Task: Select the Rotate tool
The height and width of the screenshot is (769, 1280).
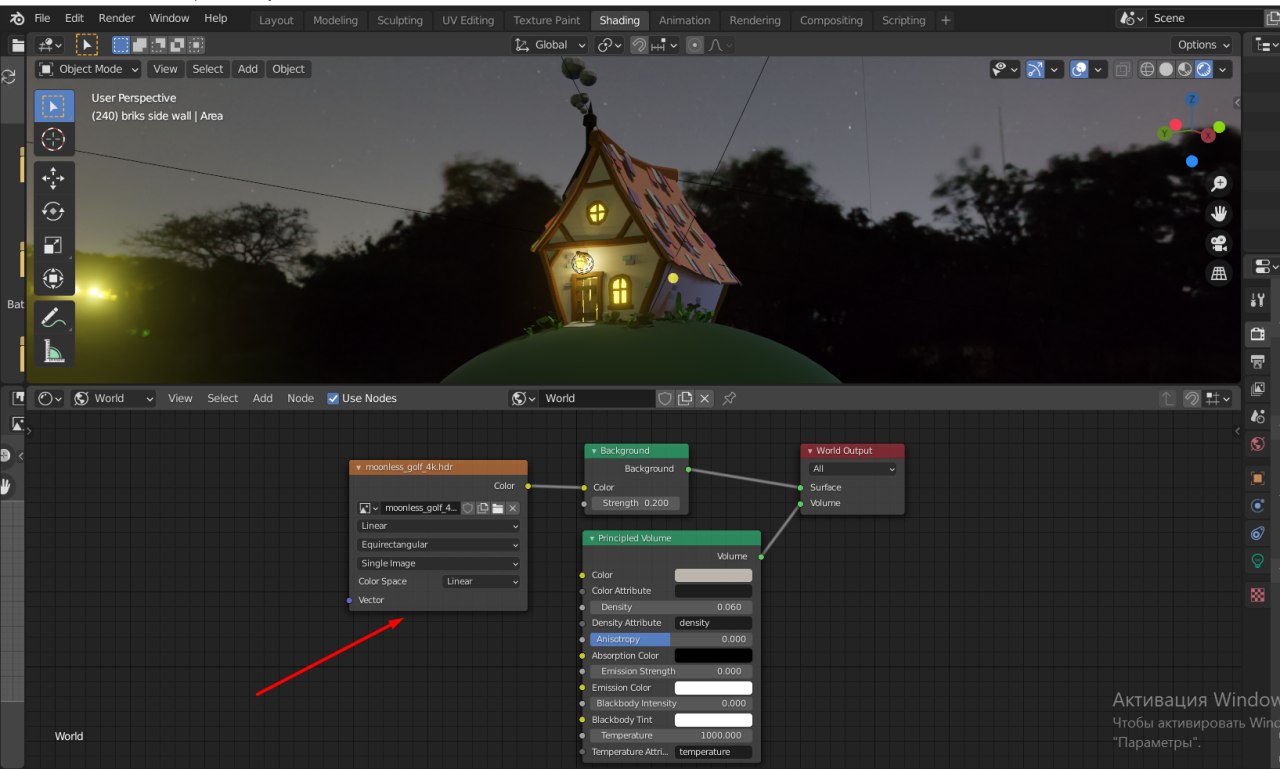Action: [54, 211]
